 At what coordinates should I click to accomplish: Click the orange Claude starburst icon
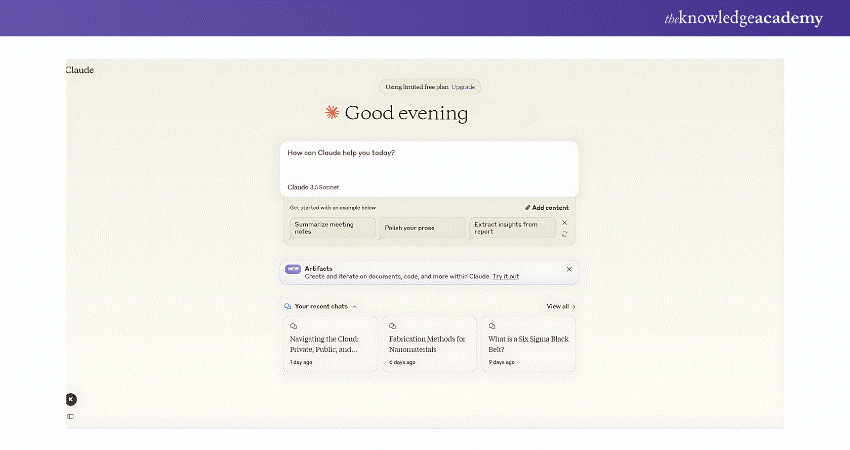click(332, 113)
